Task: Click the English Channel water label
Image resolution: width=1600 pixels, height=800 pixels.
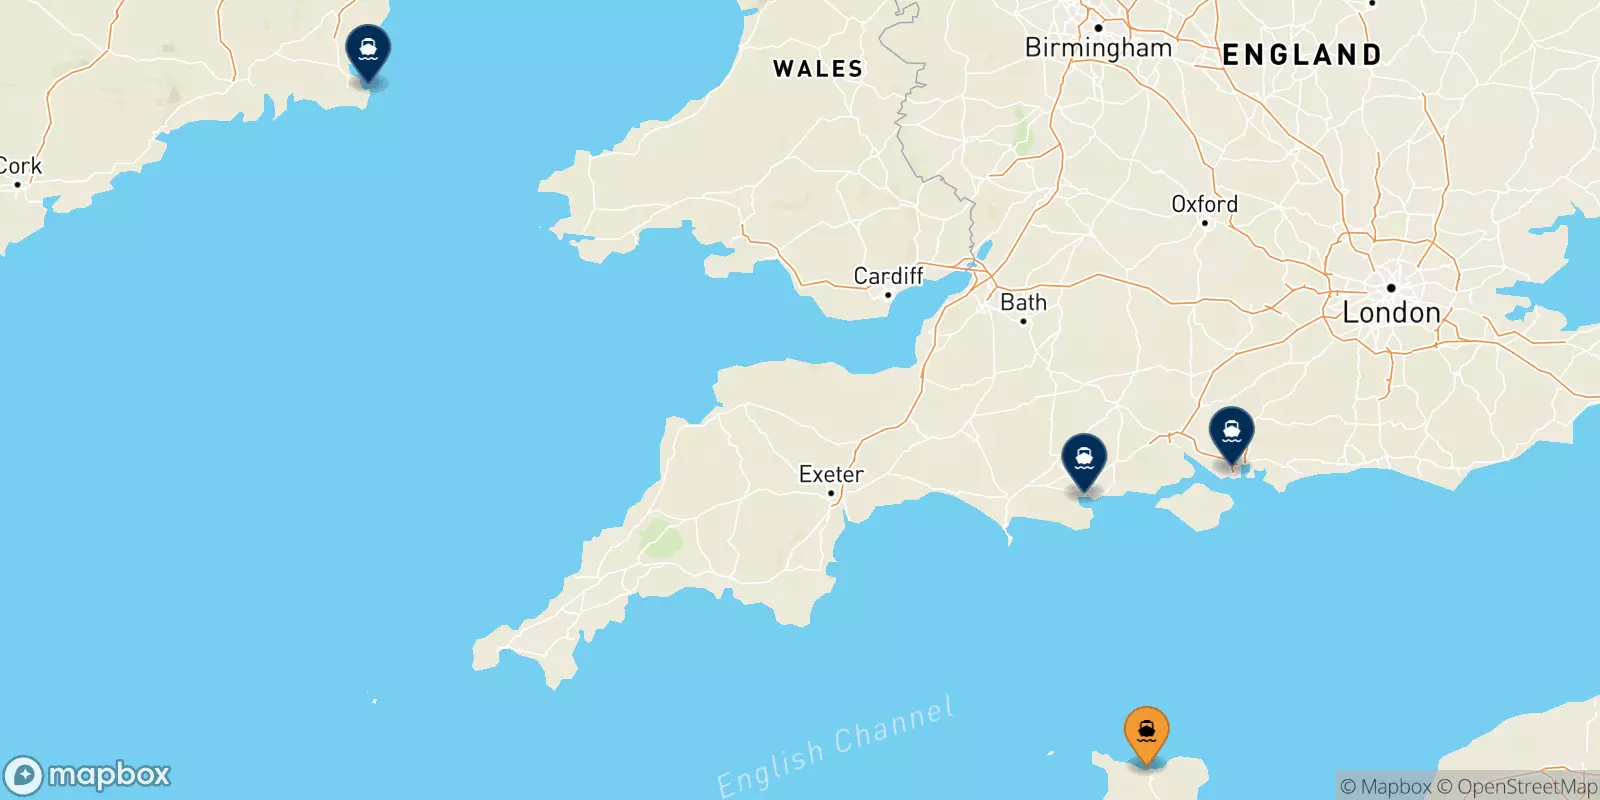Action: (x=836, y=747)
